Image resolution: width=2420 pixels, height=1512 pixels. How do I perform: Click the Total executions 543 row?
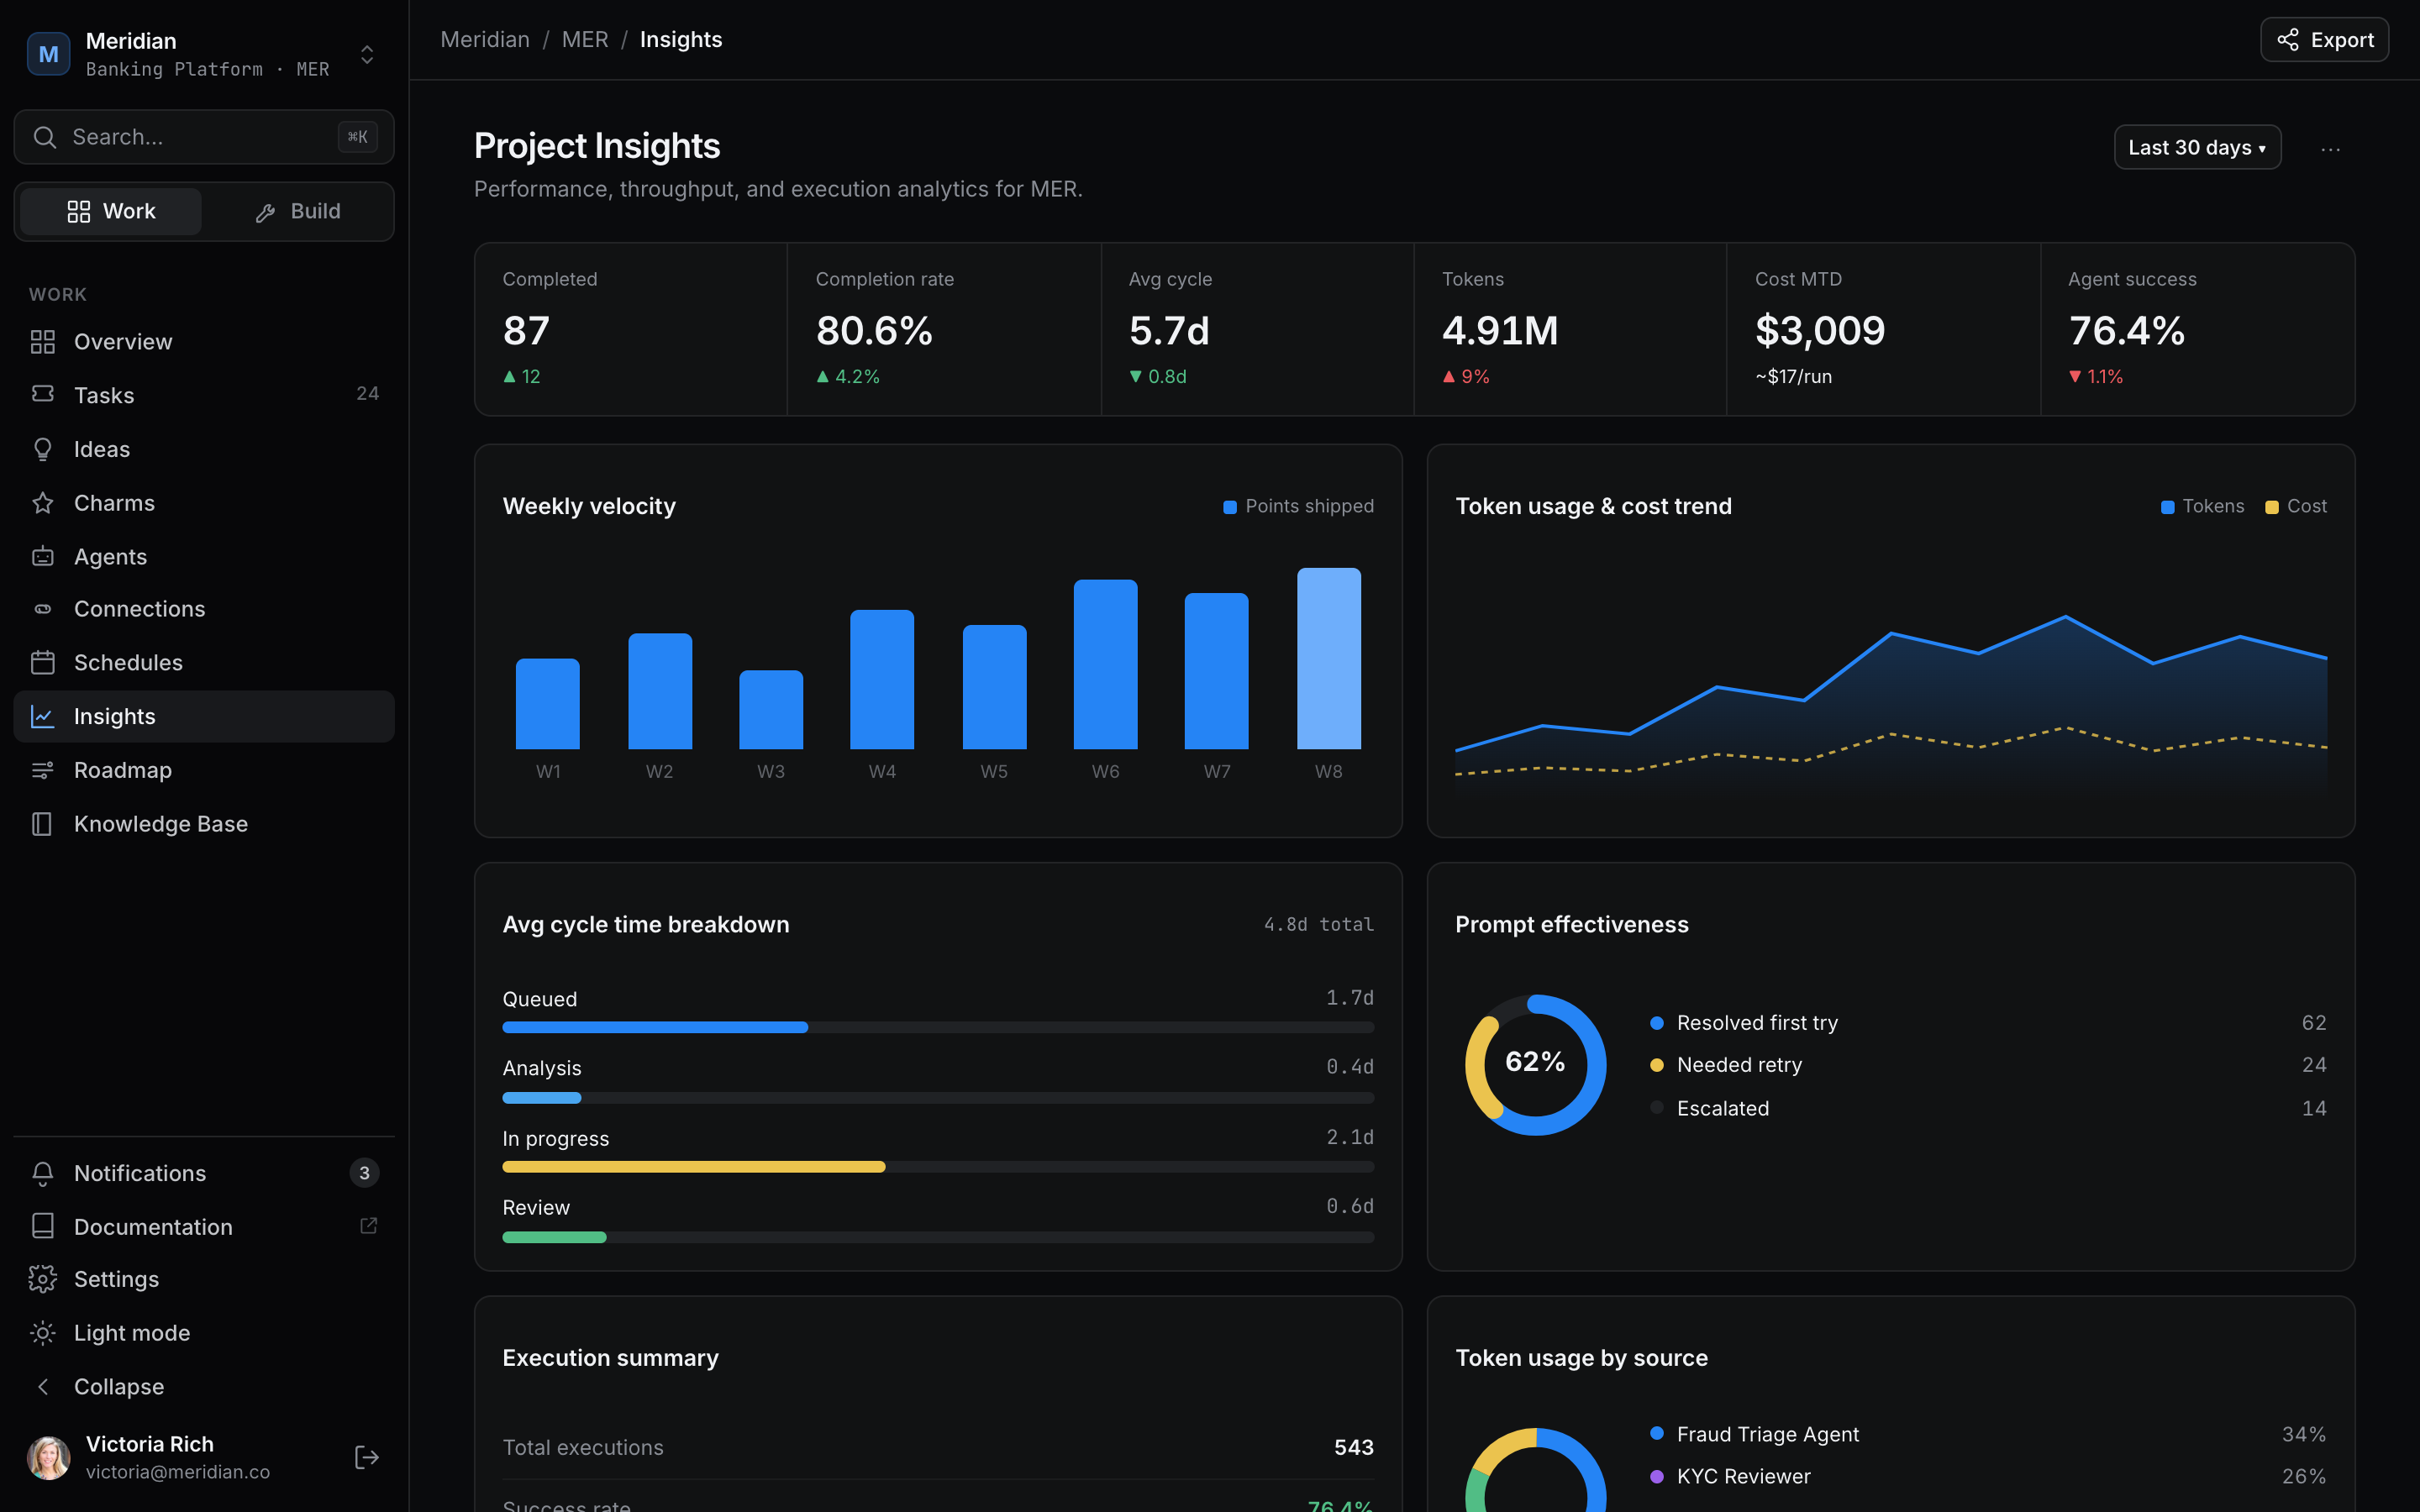[x=938, y=1447]
